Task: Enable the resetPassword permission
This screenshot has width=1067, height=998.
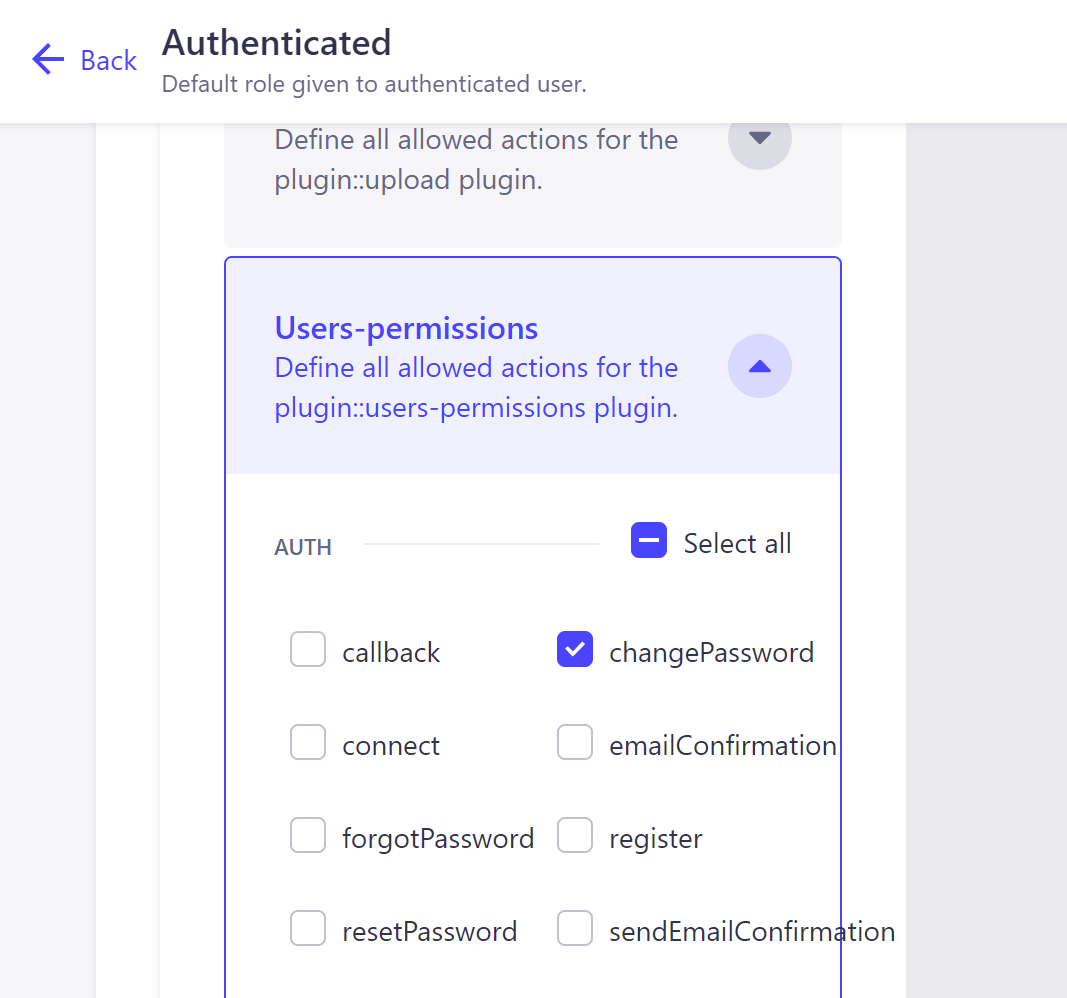Action: (x=308, y=928)
